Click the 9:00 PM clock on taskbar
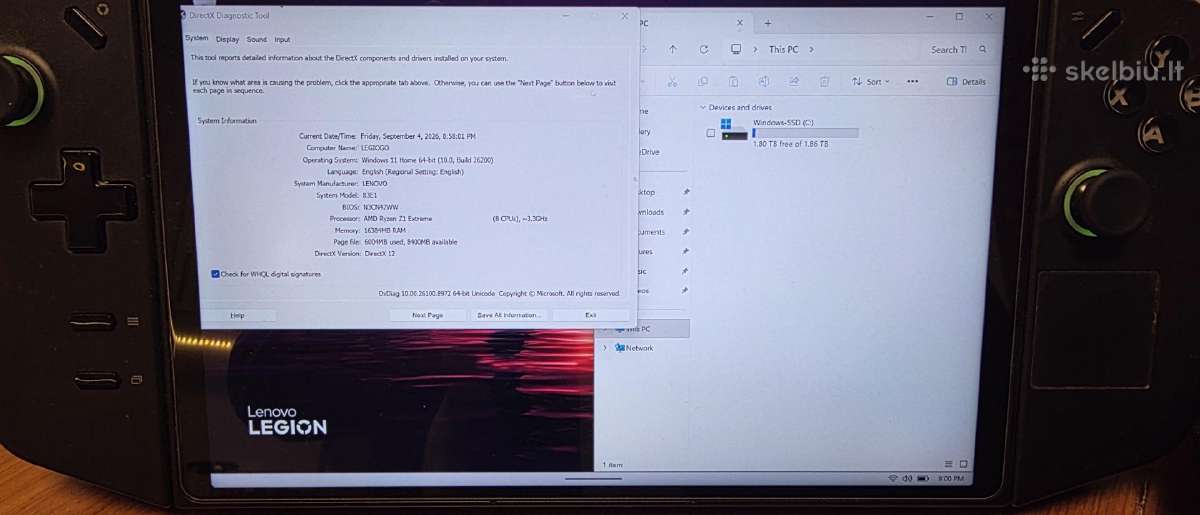Viewport: 1200px width, 515px height. point(949,479)
